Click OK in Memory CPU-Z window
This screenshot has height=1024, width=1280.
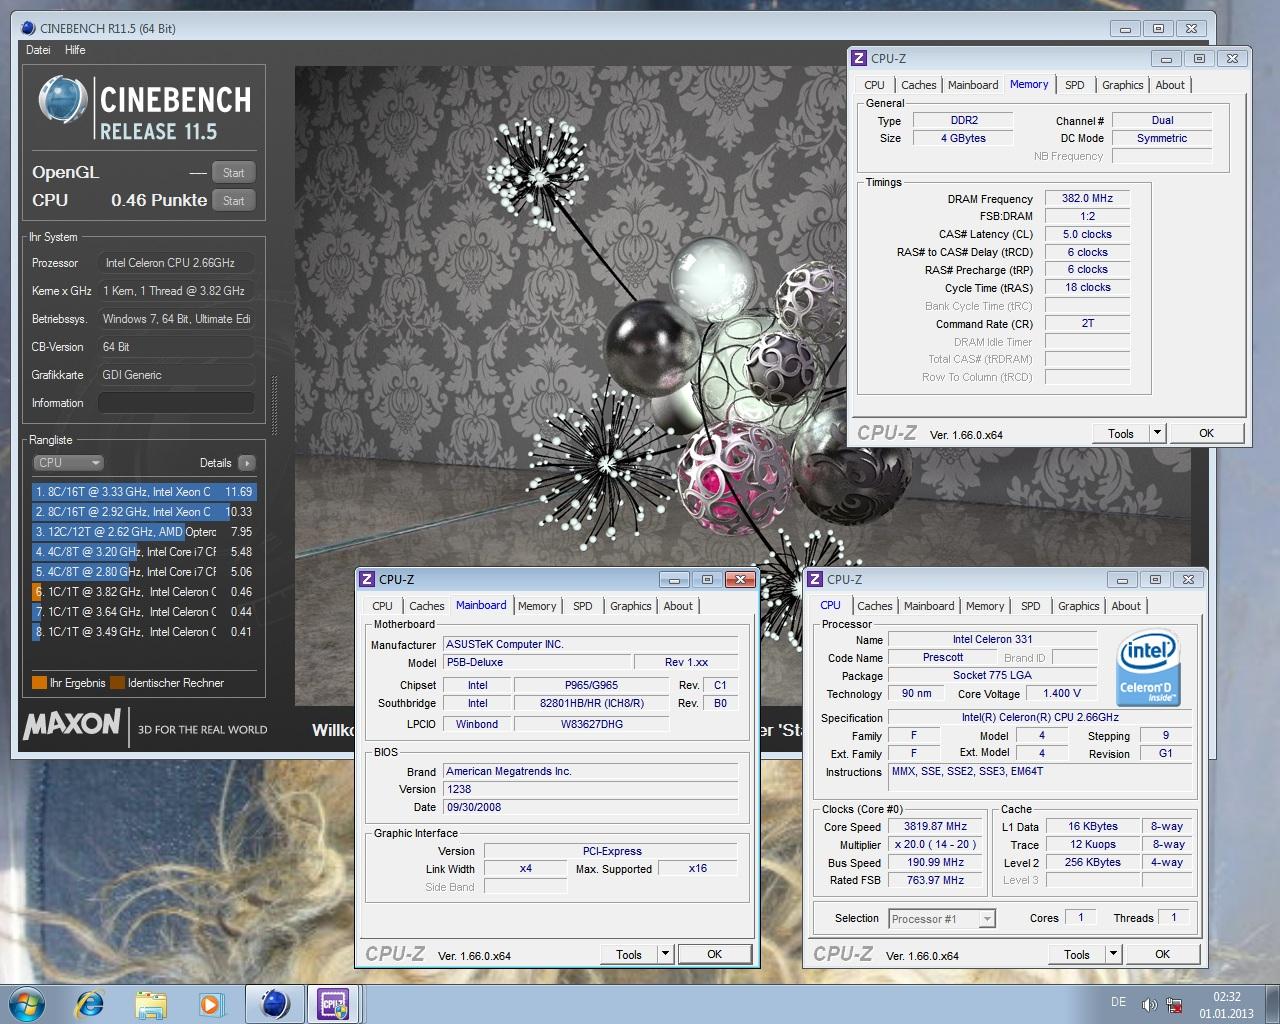(1207, 433)
